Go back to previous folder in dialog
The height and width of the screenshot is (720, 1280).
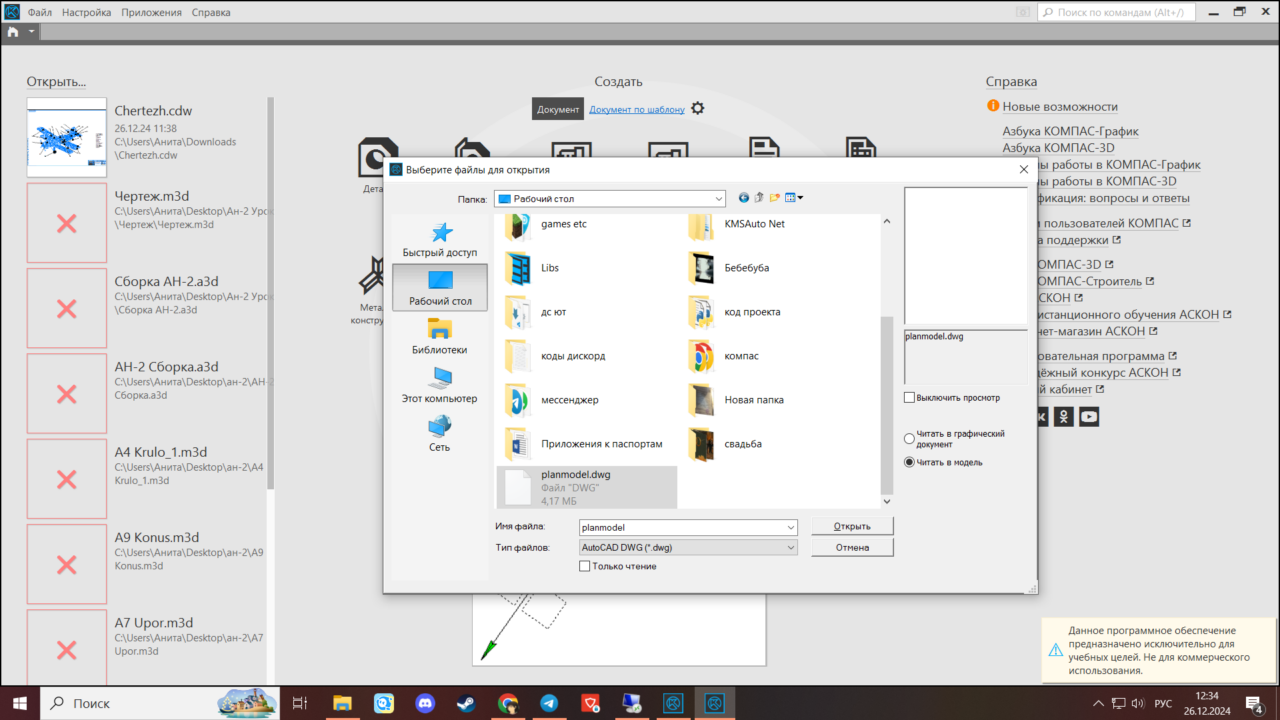744,198
